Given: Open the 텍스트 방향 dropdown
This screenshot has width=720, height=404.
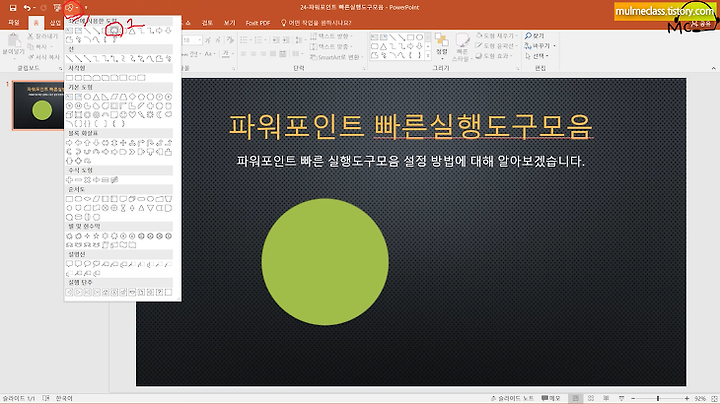Looking at the screenshot, I should click(x=332, y=36).
